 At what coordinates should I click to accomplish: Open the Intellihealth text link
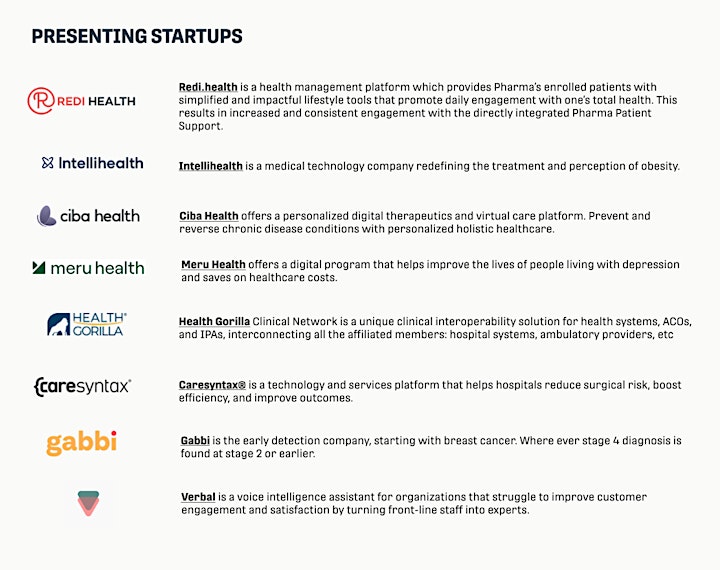[x=210, y=166]
